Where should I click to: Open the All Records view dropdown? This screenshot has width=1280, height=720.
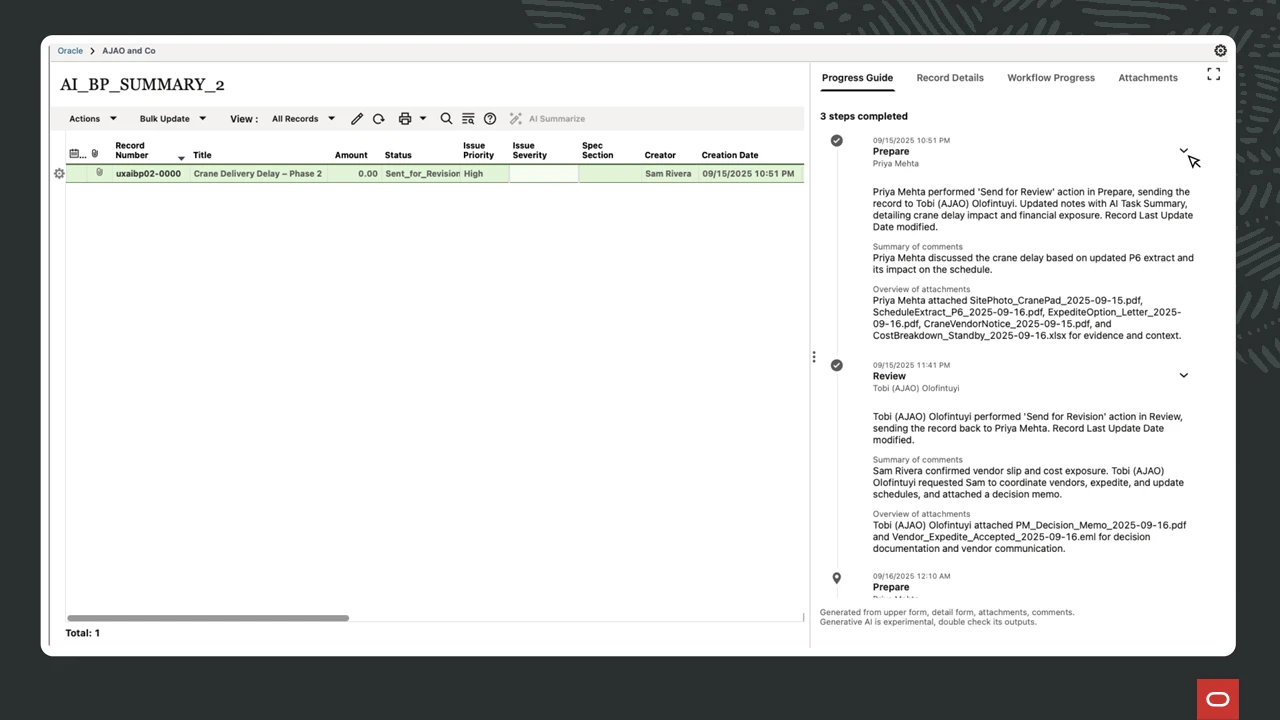coord(302,118)
